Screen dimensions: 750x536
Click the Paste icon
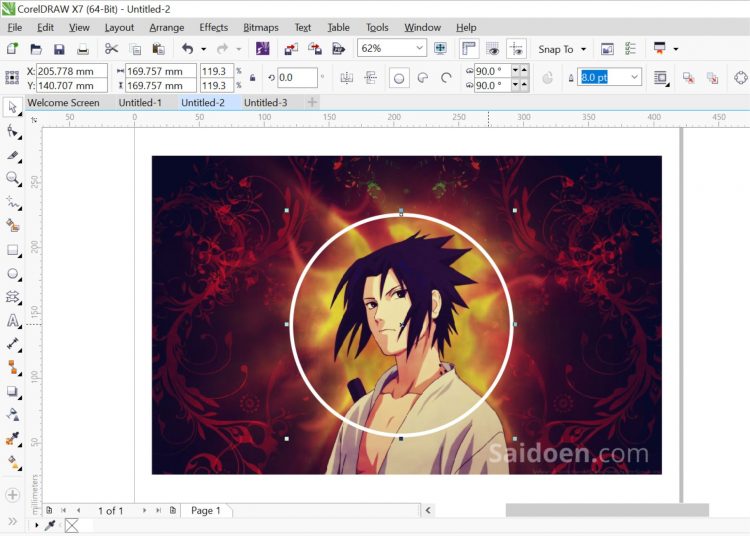(158, 49)
